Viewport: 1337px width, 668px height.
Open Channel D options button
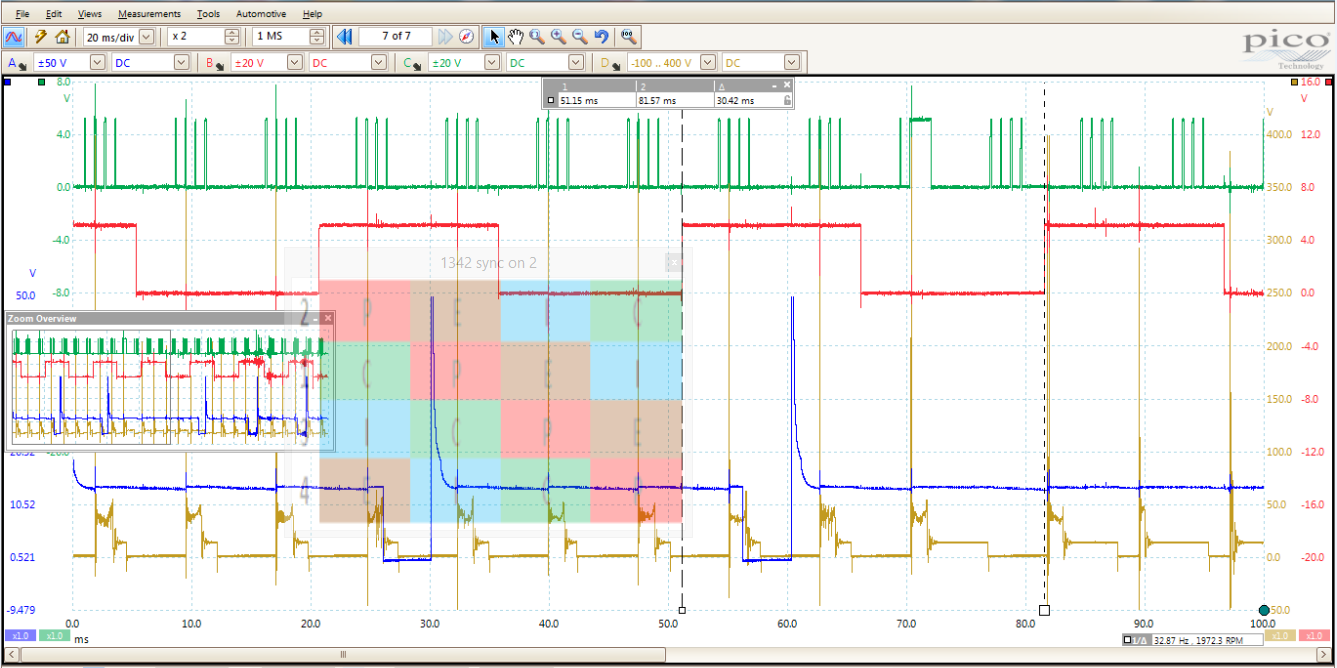click(608, 63)
